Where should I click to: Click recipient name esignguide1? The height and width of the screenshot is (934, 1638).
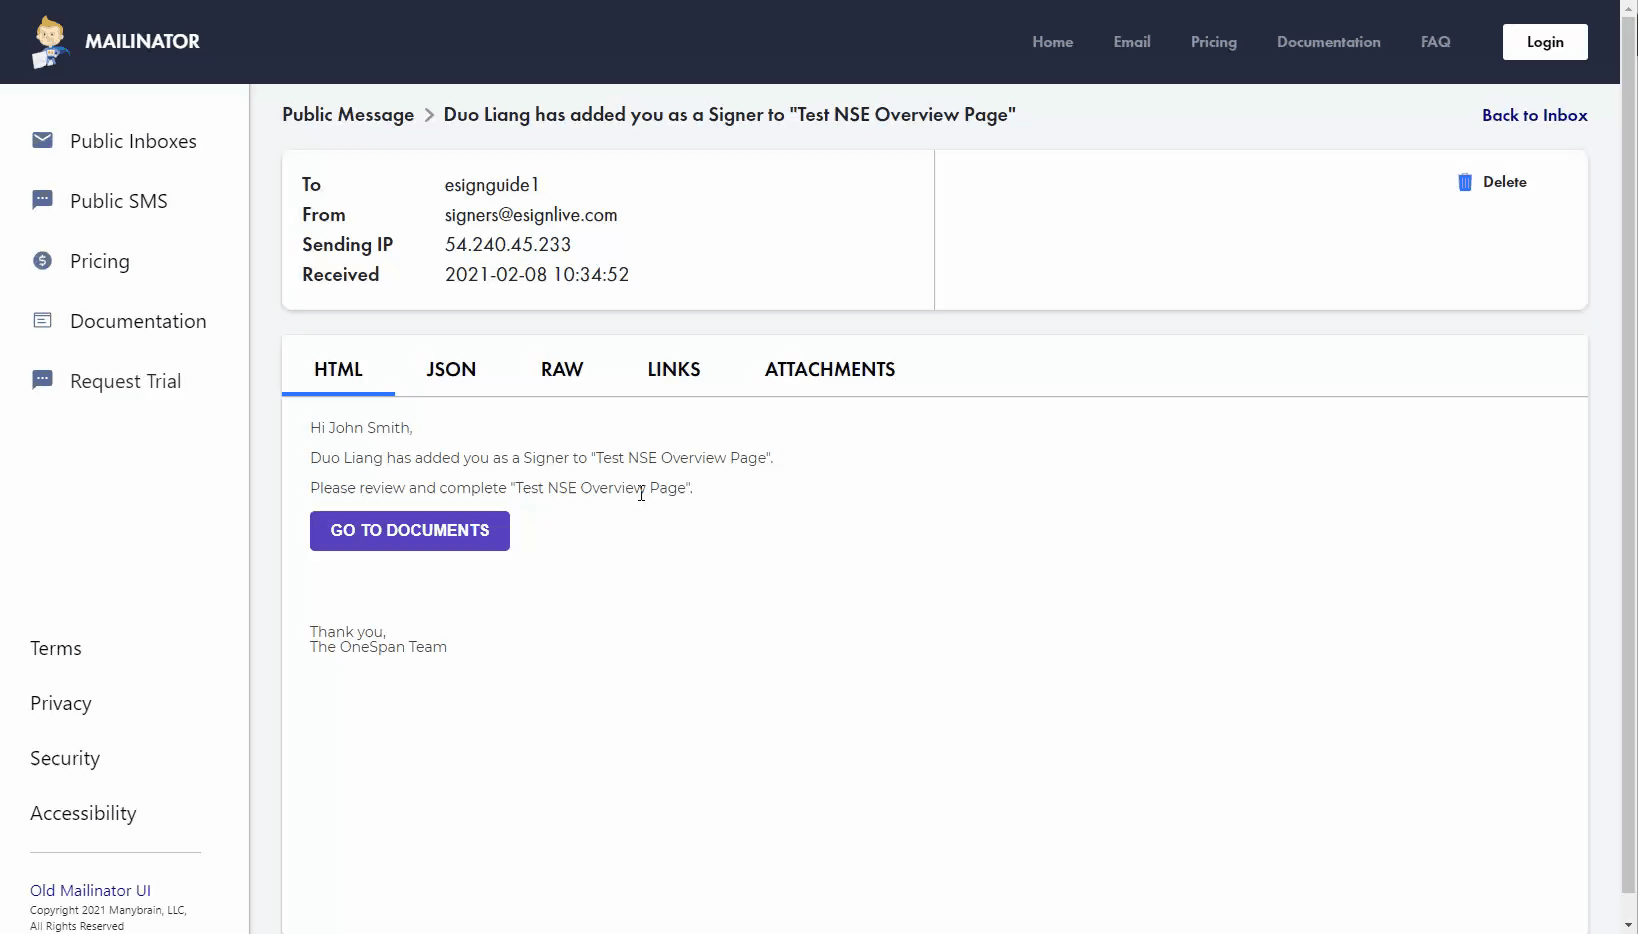pyautogui.click(x=492, y=185)
